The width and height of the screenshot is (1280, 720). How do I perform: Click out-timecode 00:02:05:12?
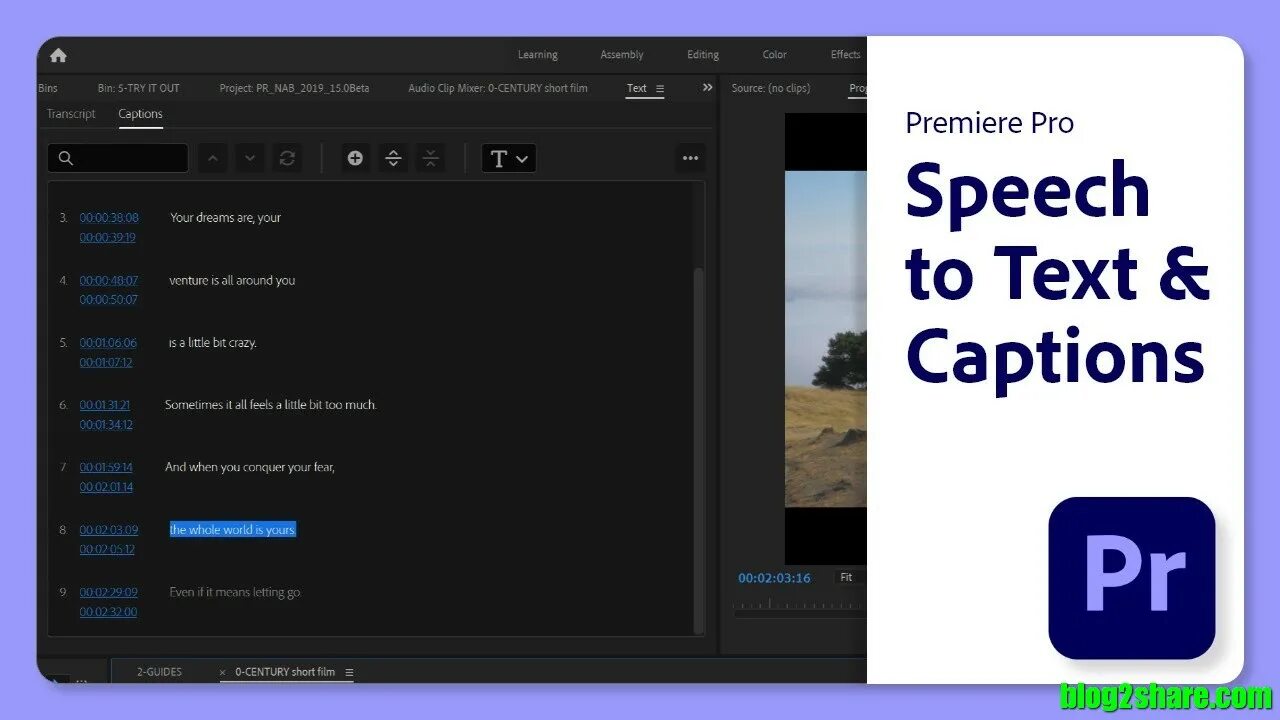tap(107, 550)
